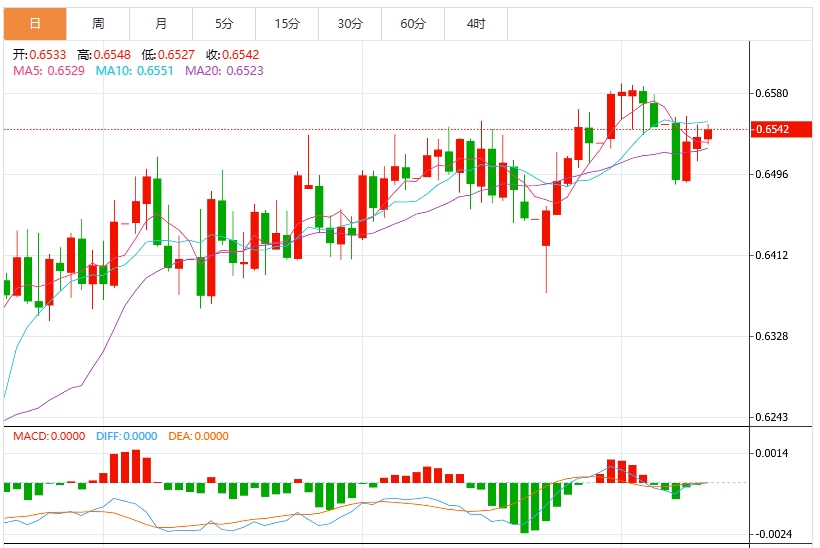Switch to the 月 monthly tab

point(161,24)
